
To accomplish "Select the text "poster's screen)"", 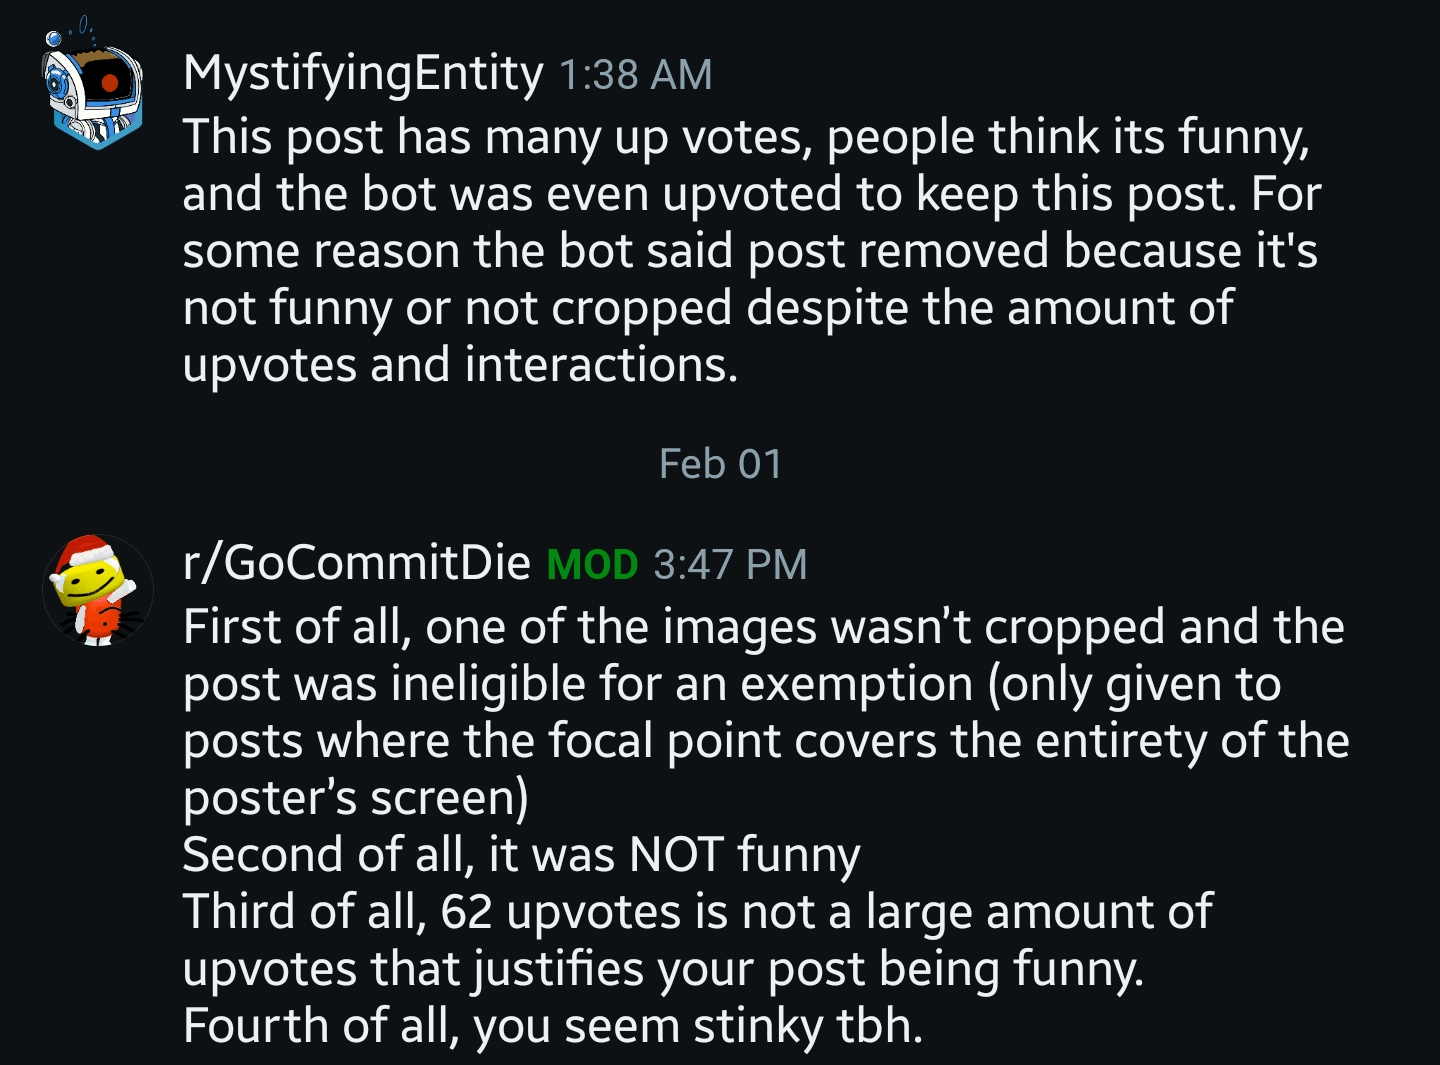I will tap(355, 798).
